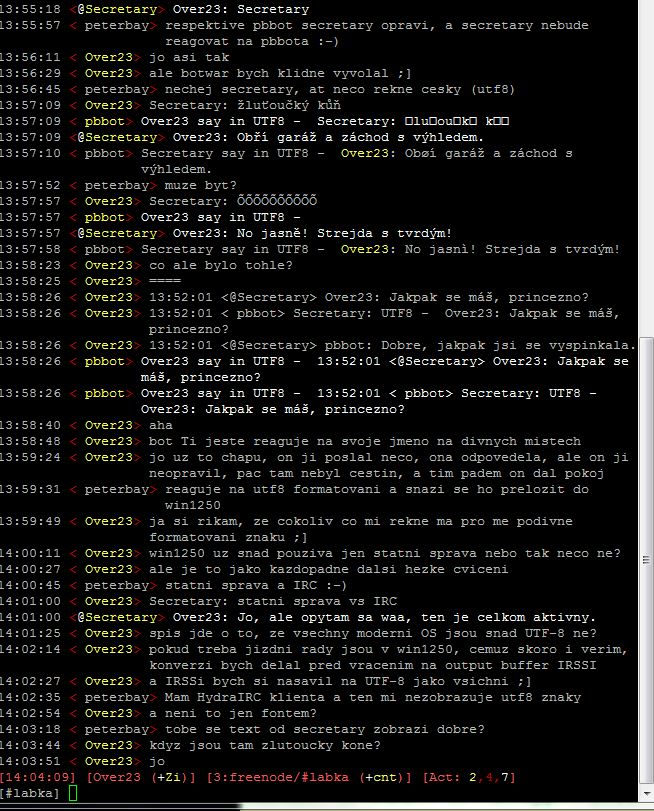Click the vertical scrollbar thumb
654x811 pixels.
645,560
